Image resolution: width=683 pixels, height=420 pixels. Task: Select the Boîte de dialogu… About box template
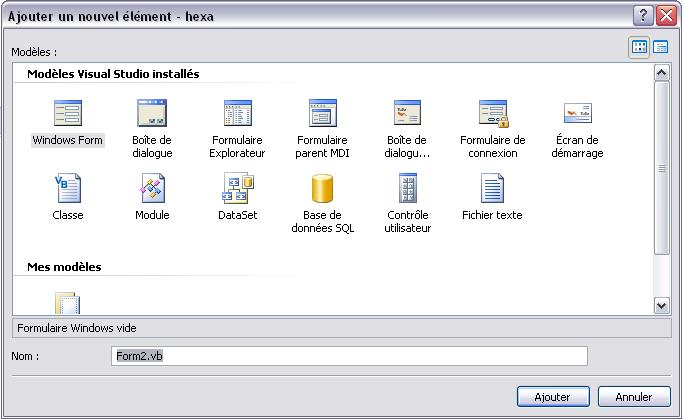coord(407,113)
